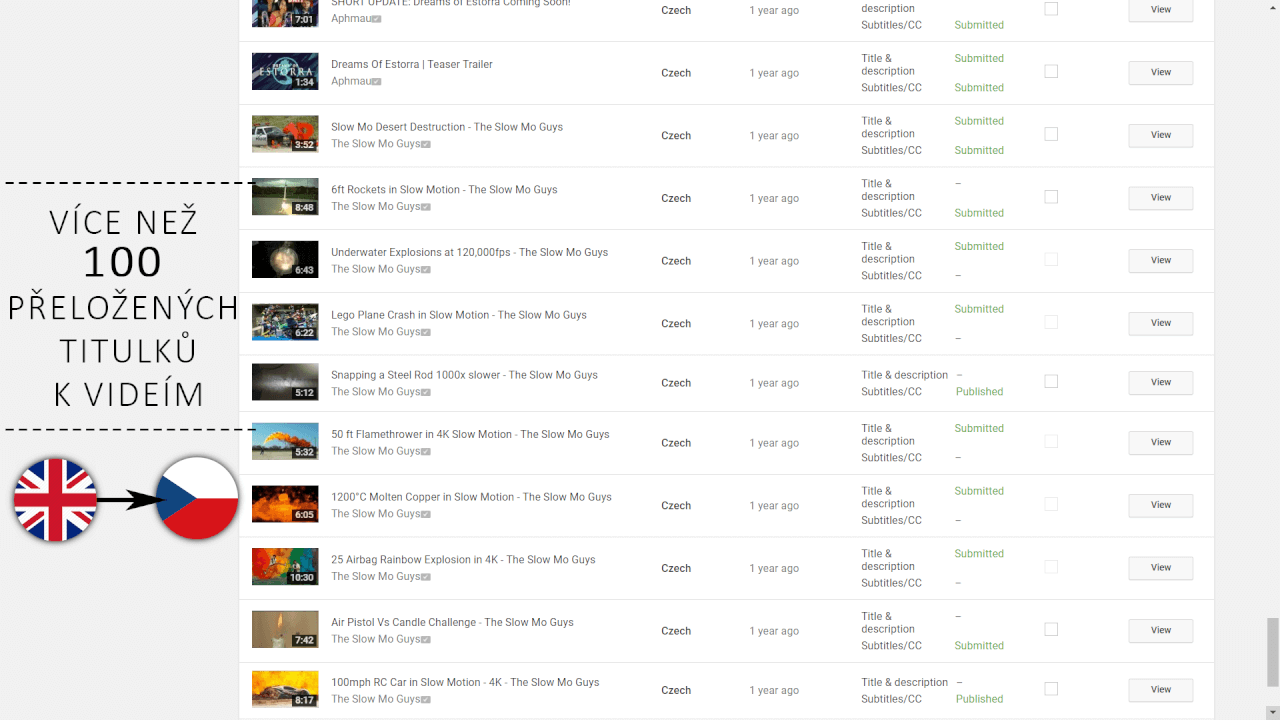
Task: Go to The Slow Mo Guys channel under Lego Plane Crash
Action: pyautogui.click(x=375, y=332)
